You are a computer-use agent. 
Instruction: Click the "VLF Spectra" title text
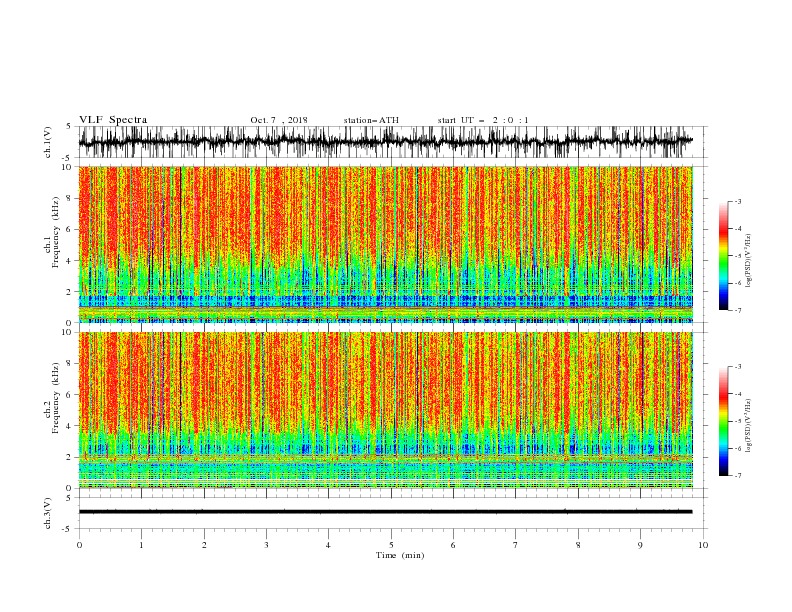point(113,120)
